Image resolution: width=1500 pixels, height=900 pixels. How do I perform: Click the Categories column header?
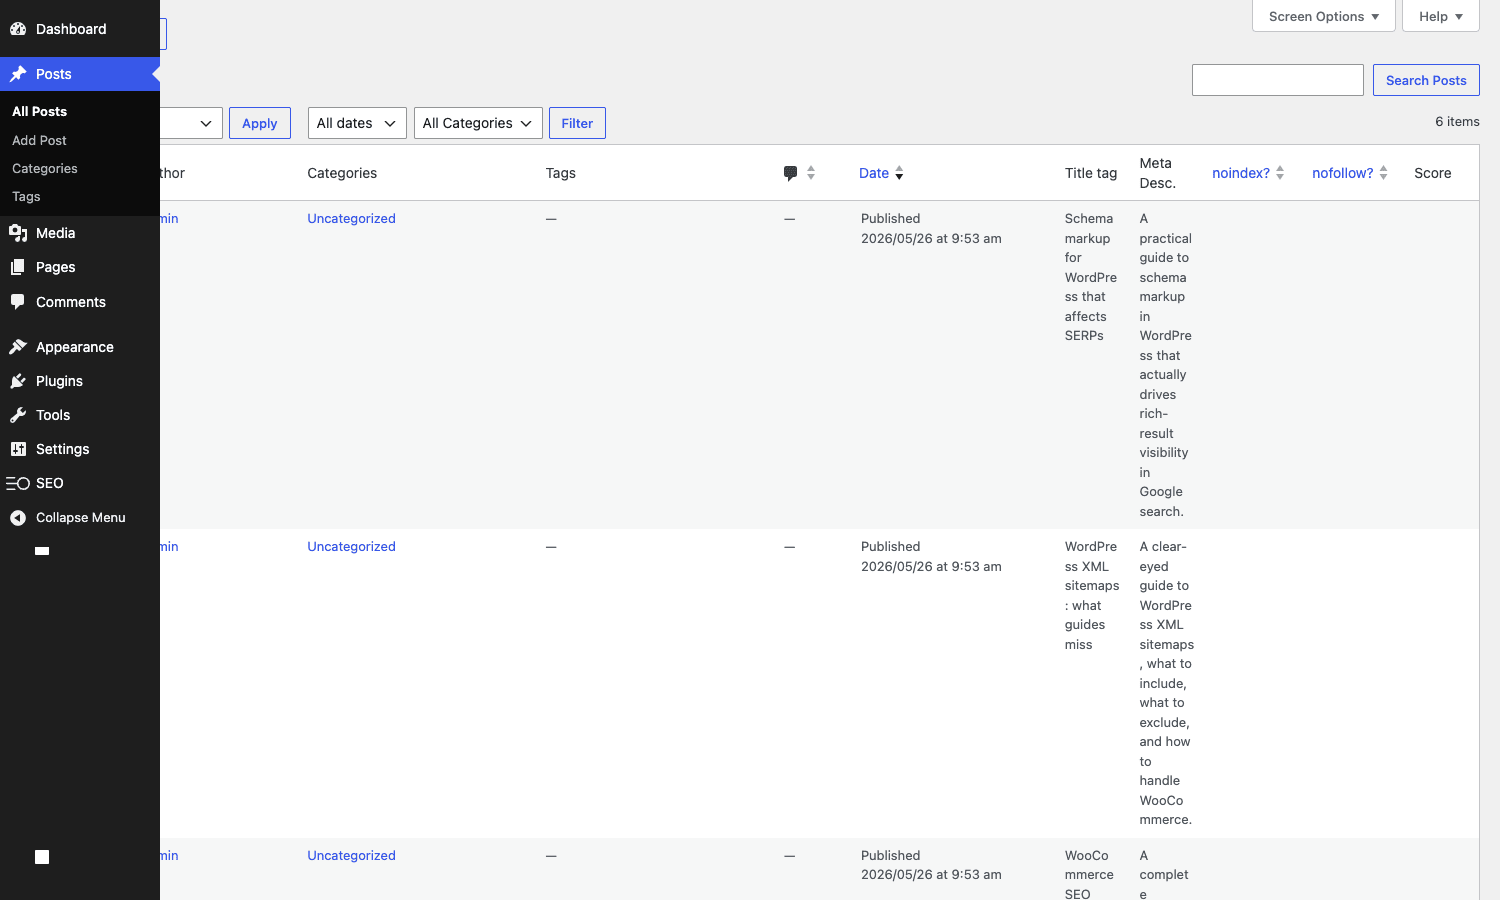point(342,173)
